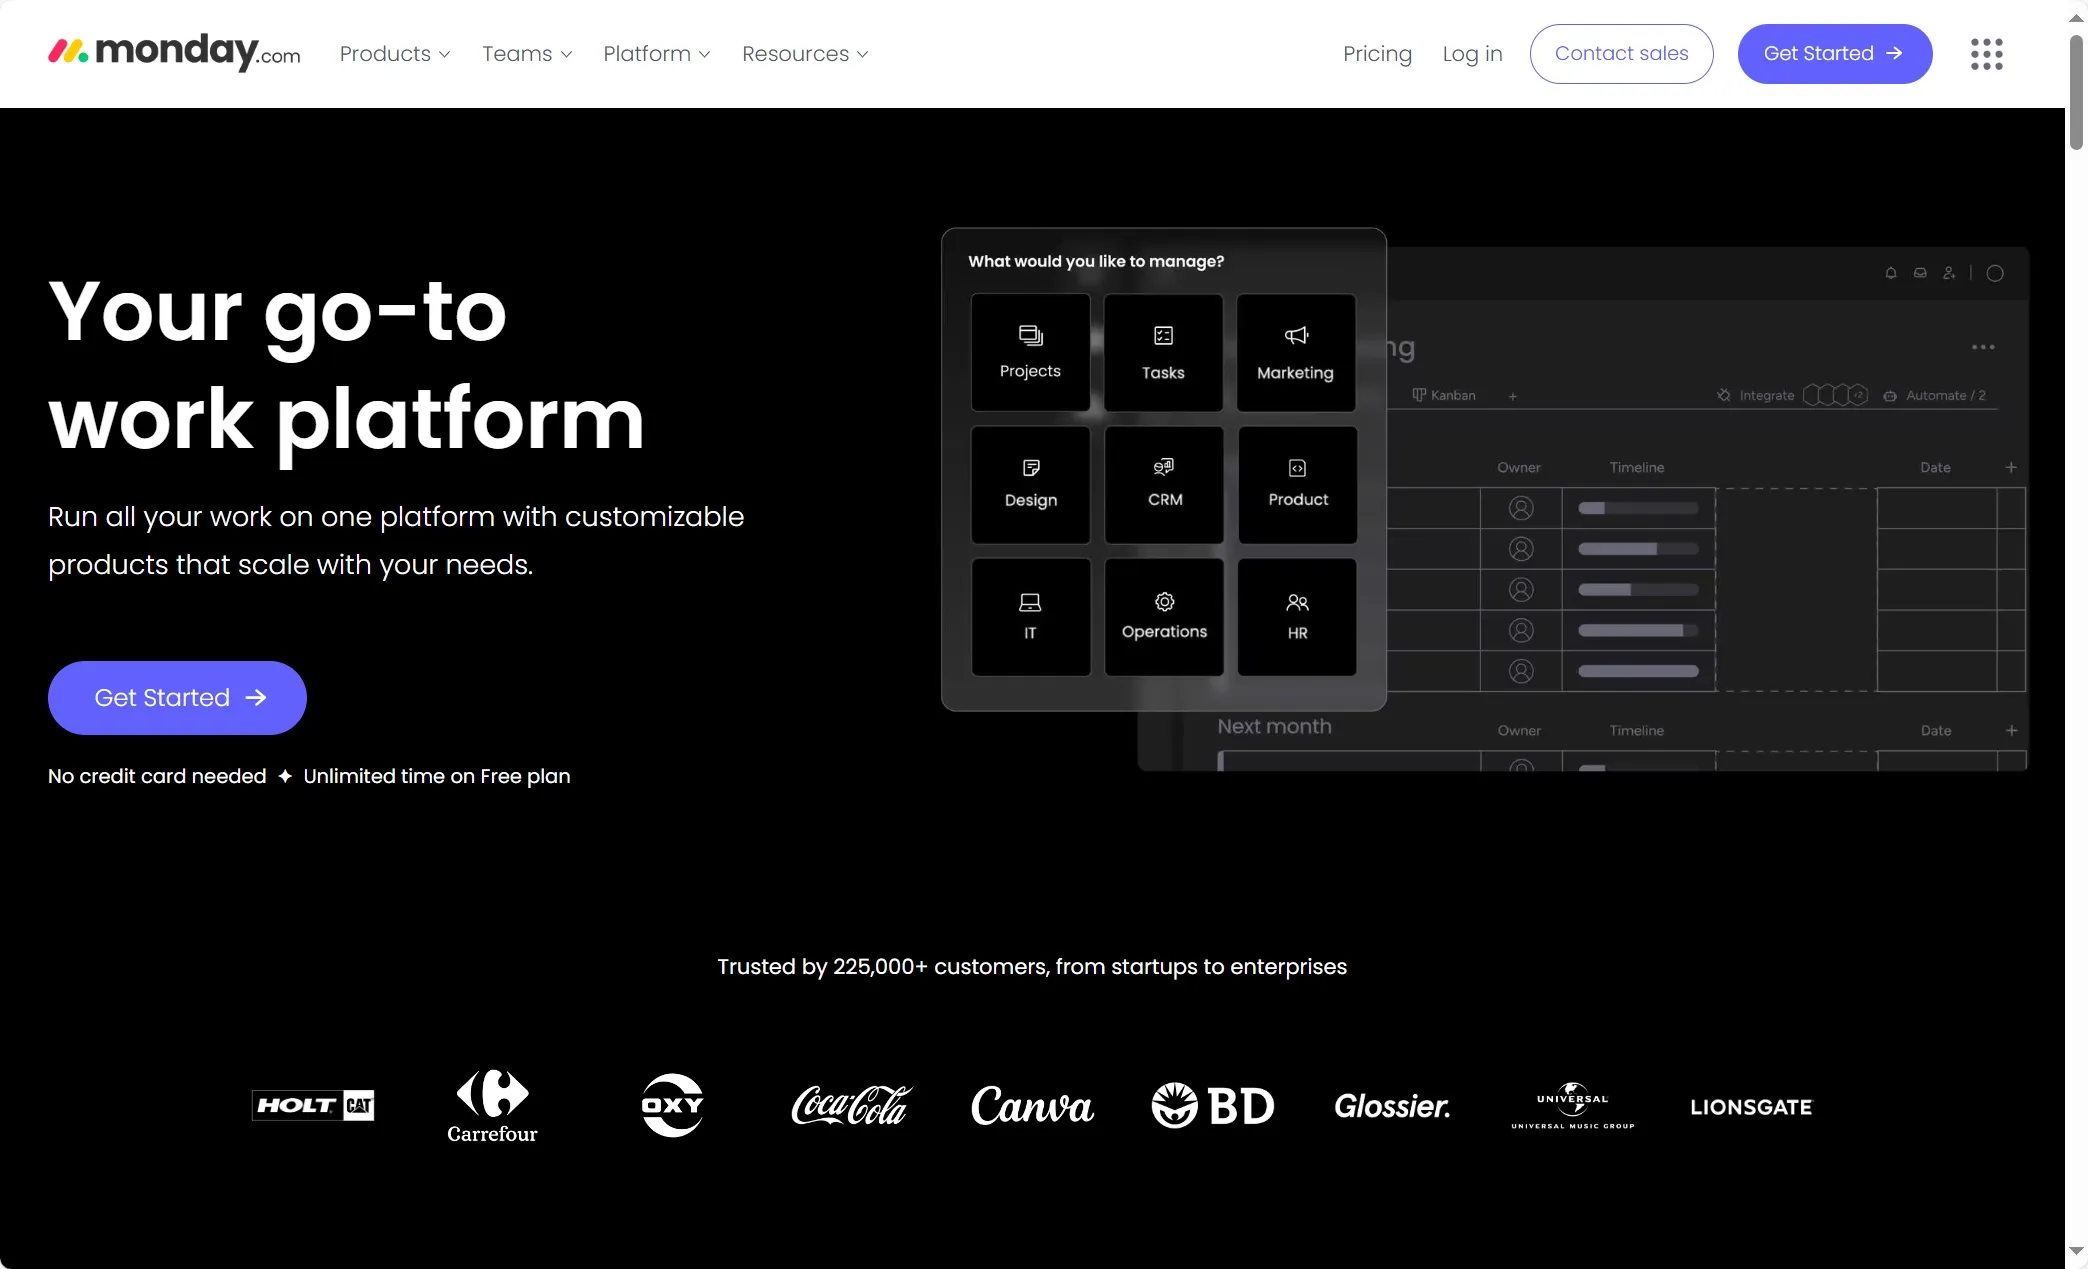The height and width of the screenshot is (1269, 2088).
Task: Add column in Next month group header
Action: coord(2011,730)
